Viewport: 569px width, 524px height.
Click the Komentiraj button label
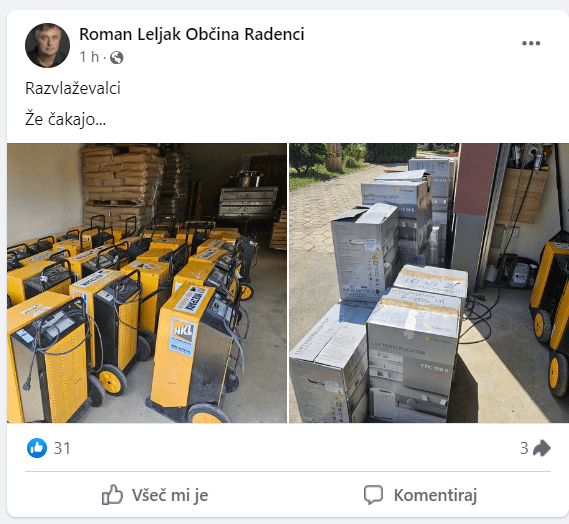click(435, 495)
